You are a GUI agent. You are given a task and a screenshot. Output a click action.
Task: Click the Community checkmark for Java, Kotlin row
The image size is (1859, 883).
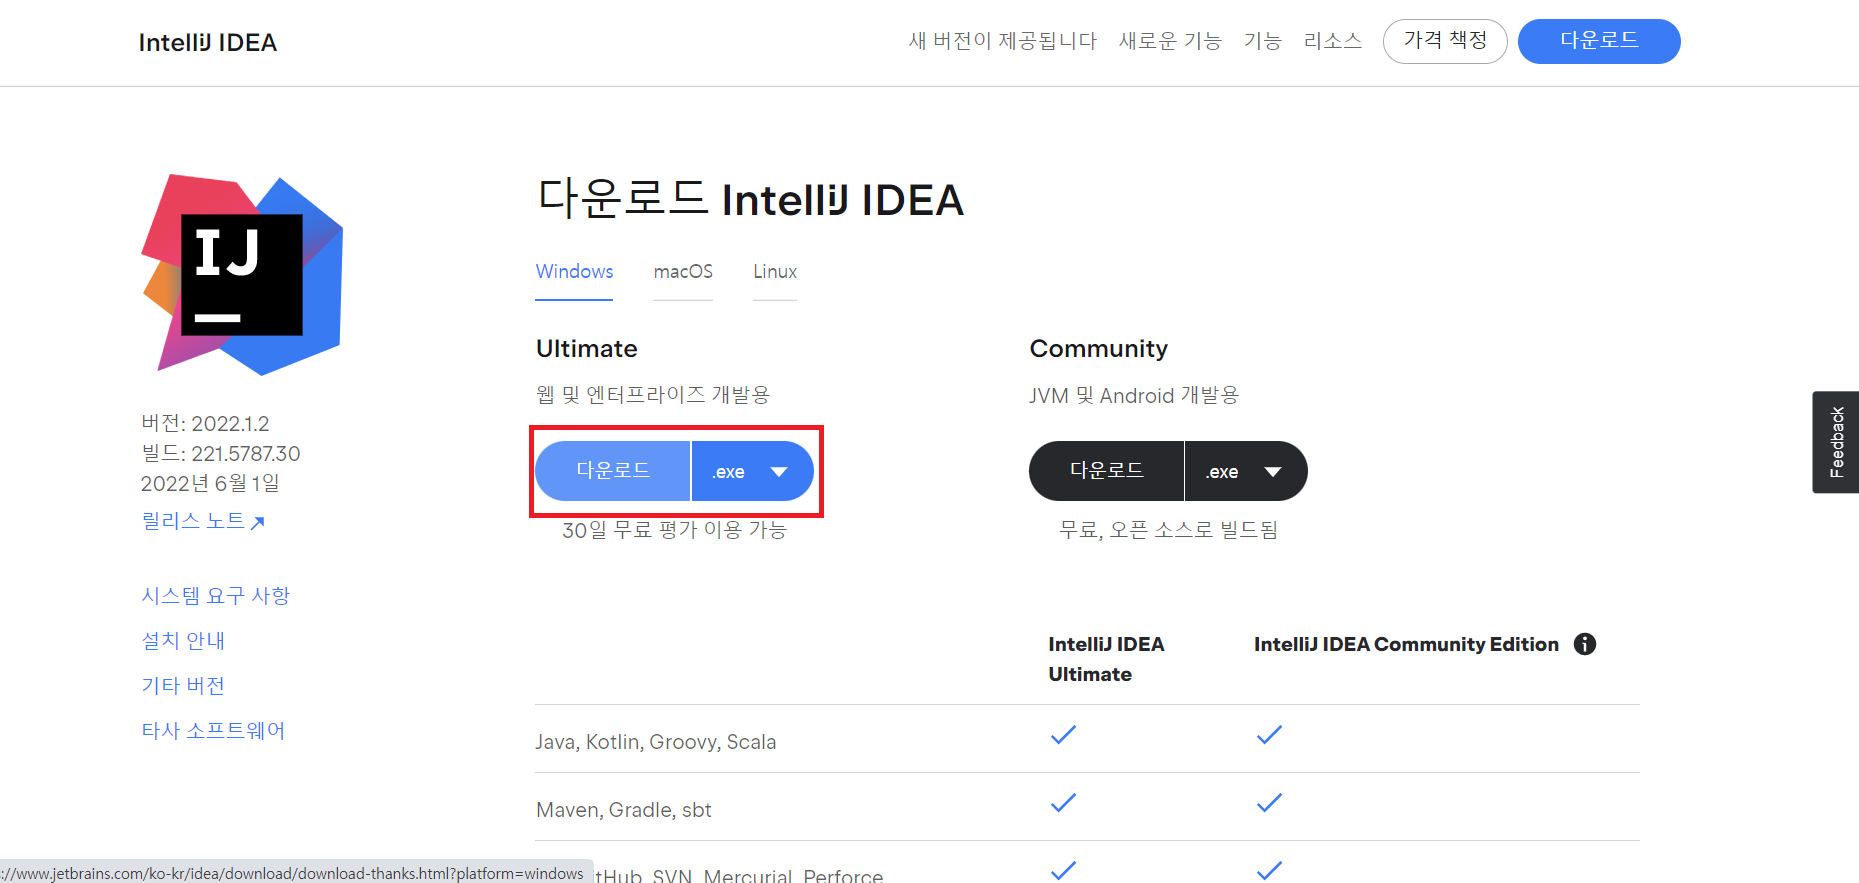pos(1269,735)
